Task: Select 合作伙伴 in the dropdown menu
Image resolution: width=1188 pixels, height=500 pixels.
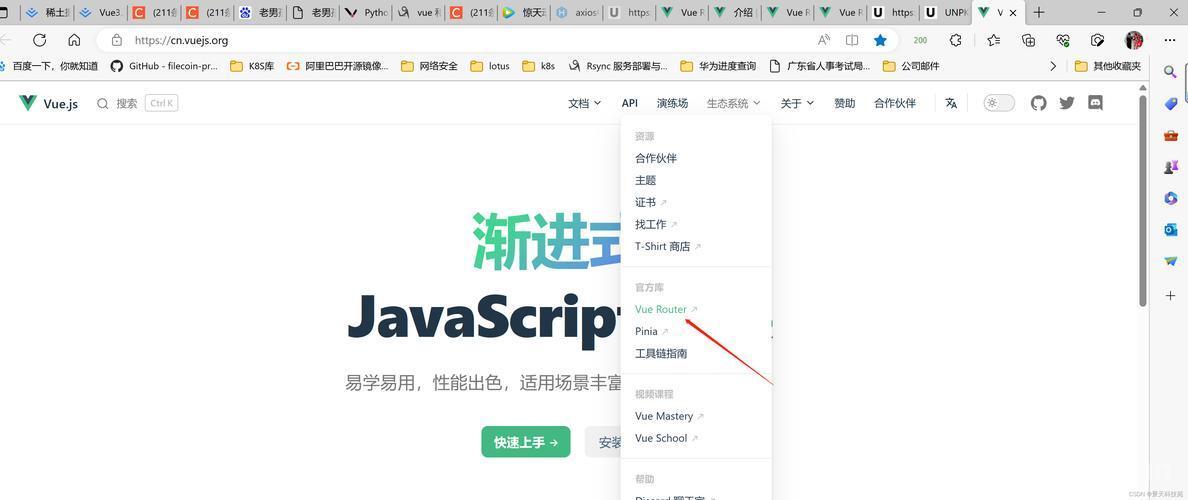Action: coord(656,158)
